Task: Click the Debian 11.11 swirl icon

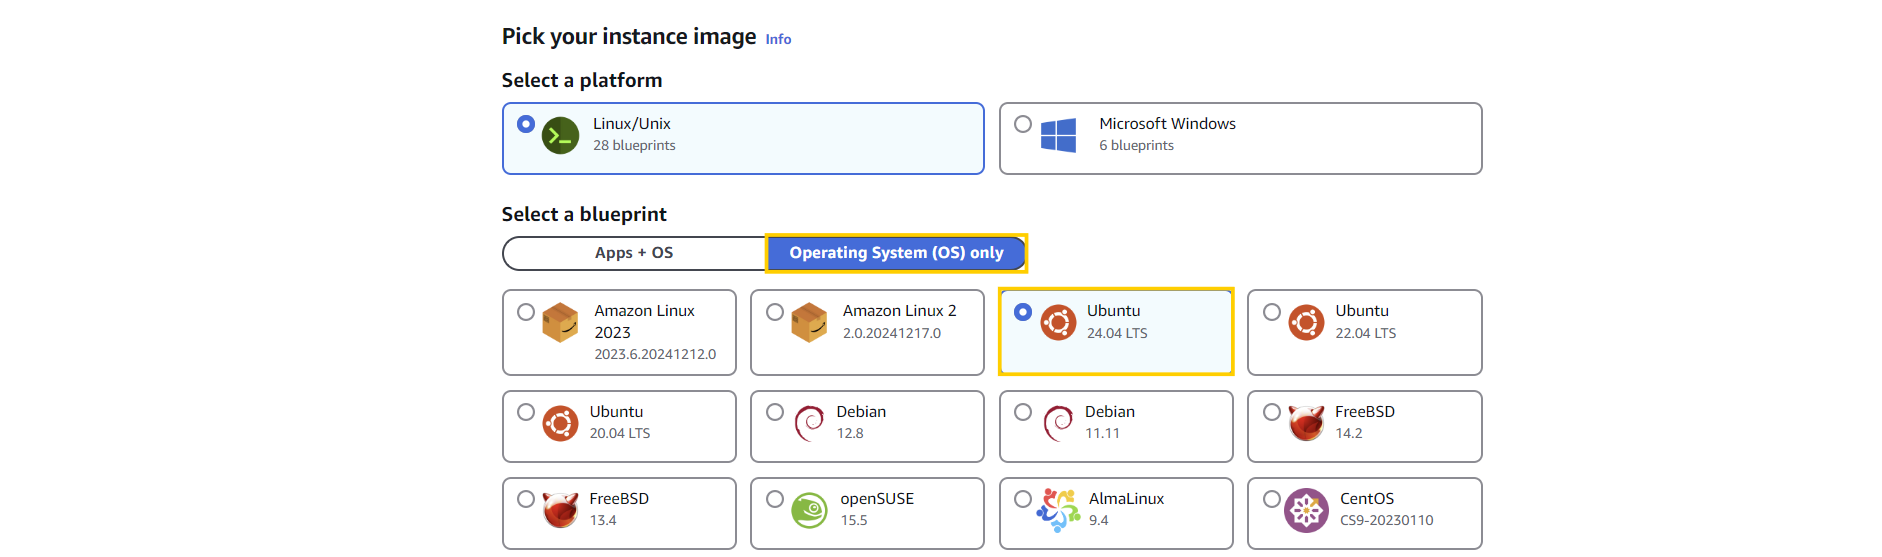Action: [1057, 424]
